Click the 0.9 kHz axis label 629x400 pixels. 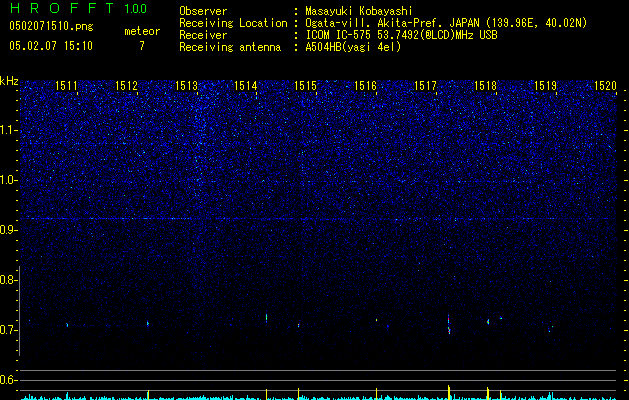(8, 230)
